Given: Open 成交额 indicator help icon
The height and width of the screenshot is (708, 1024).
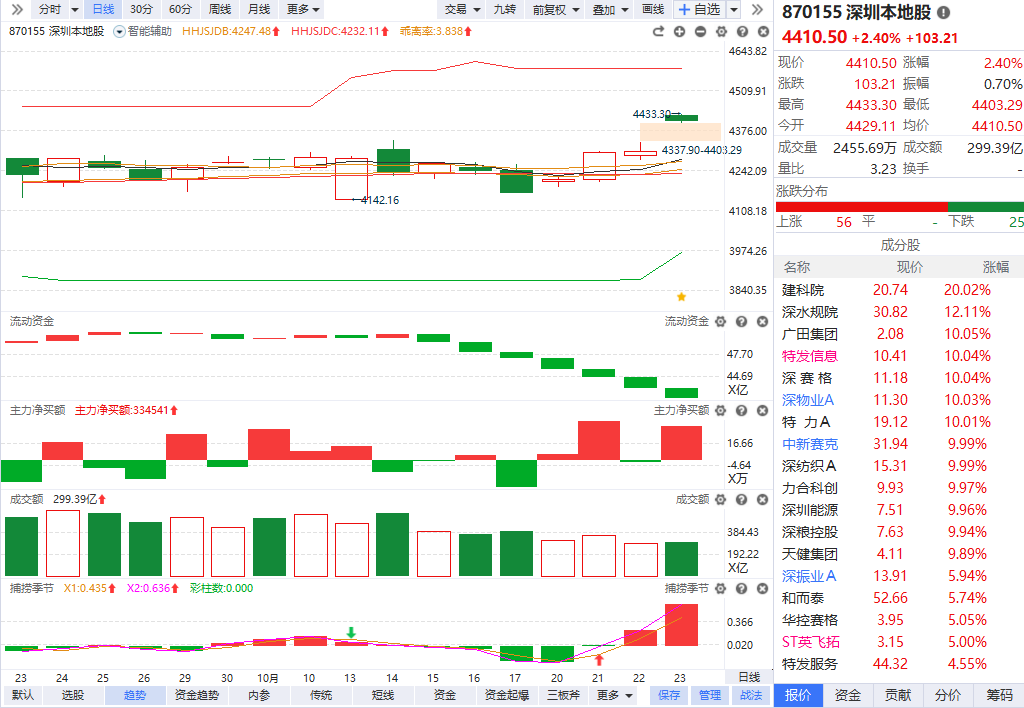Looking at the screenshot, I should pyautogui.click(x=741, y=500).
